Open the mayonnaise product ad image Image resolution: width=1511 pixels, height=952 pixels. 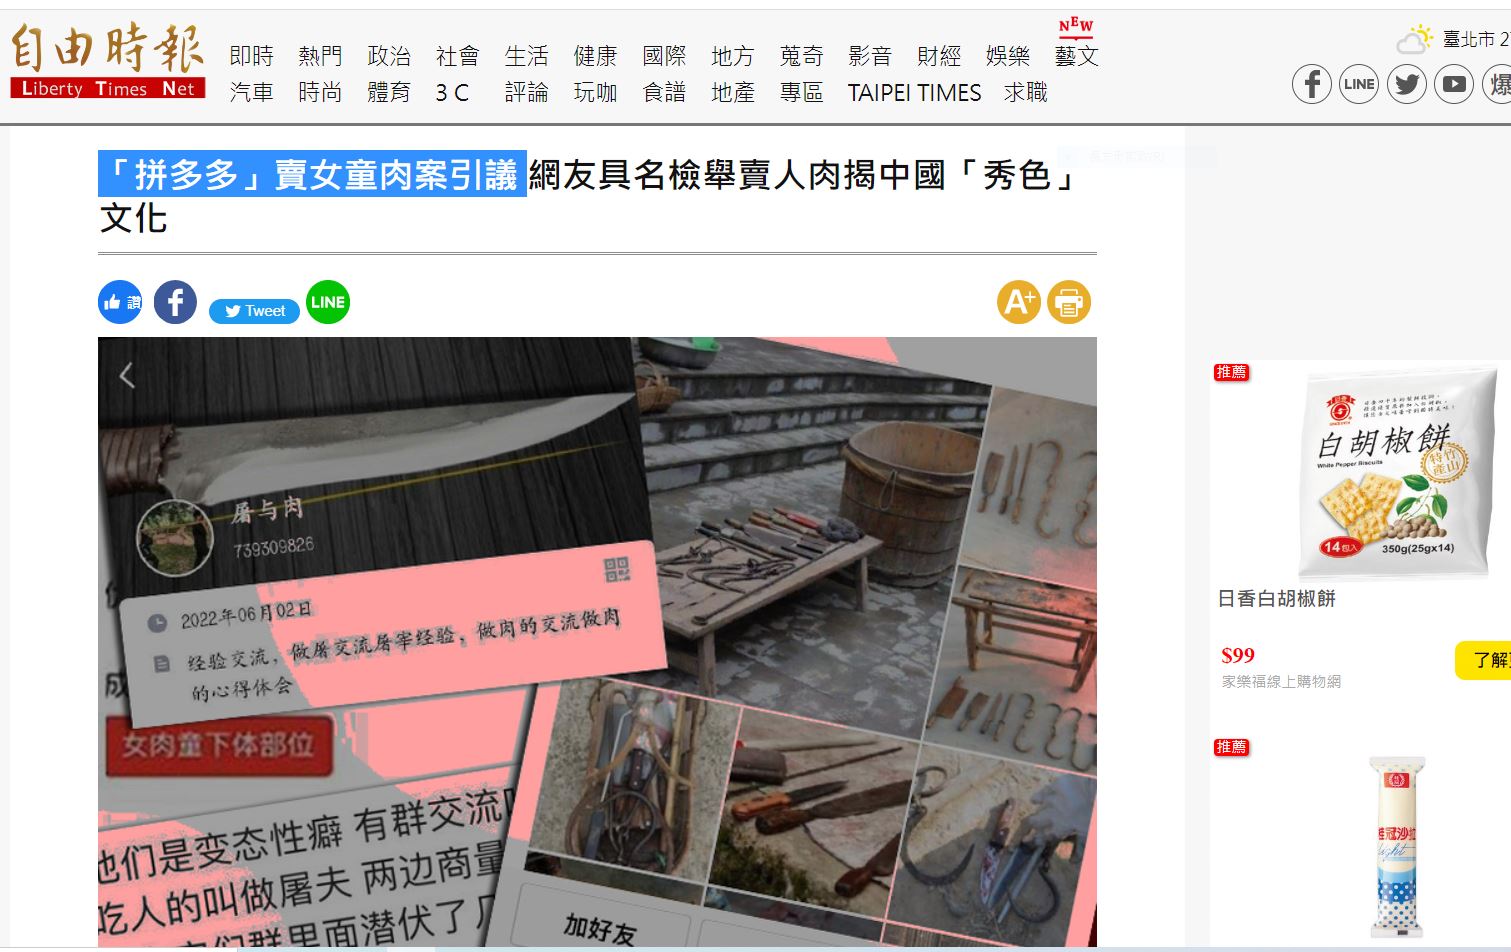point(1398,847)
